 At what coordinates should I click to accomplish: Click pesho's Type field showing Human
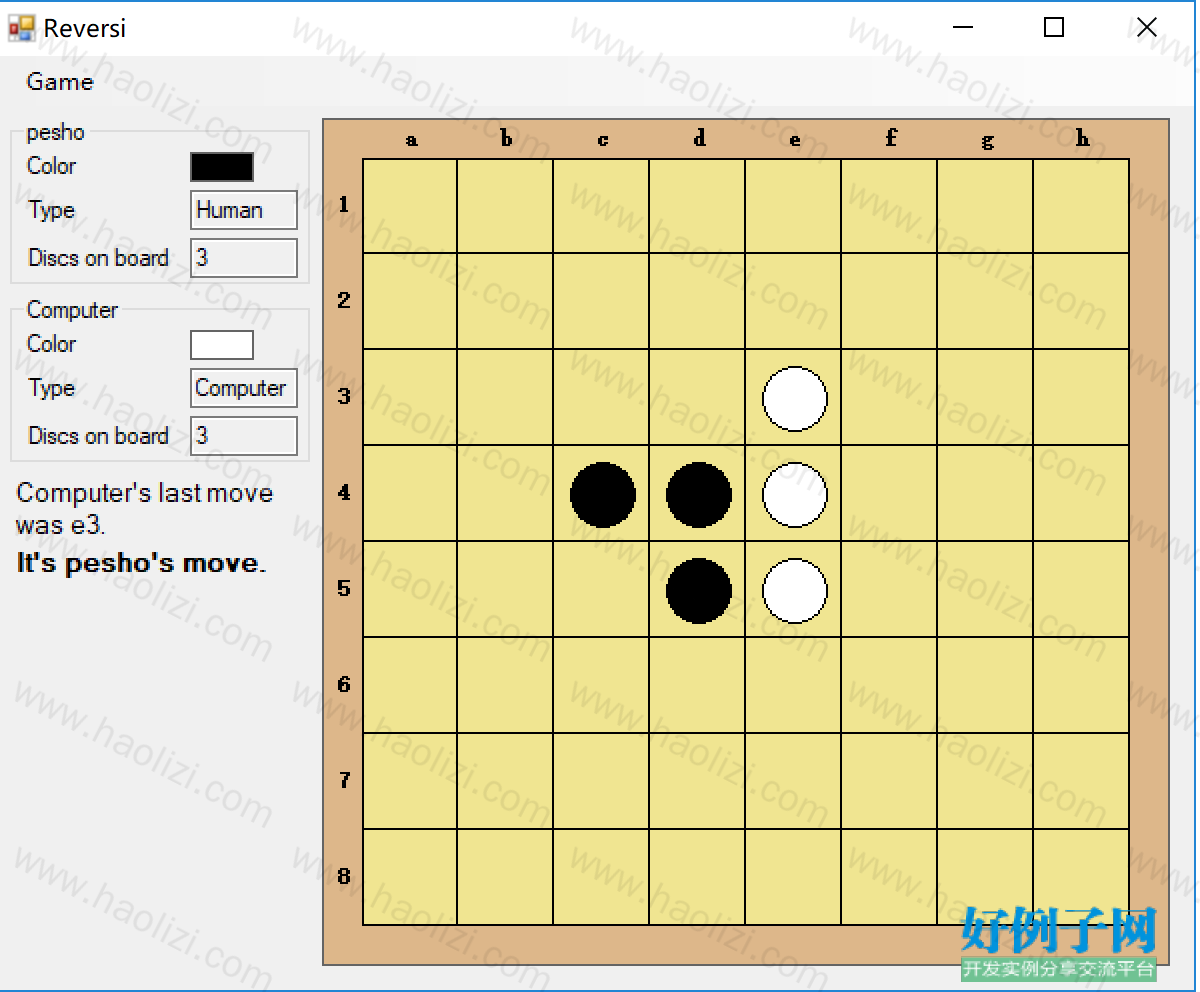pos(244,210)
